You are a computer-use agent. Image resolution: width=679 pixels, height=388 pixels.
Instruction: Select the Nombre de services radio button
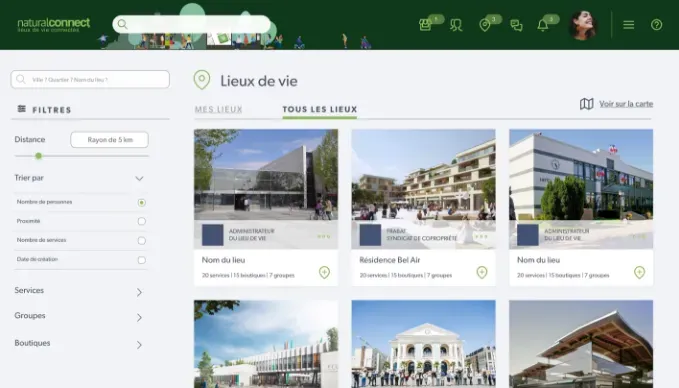[142, 241]
